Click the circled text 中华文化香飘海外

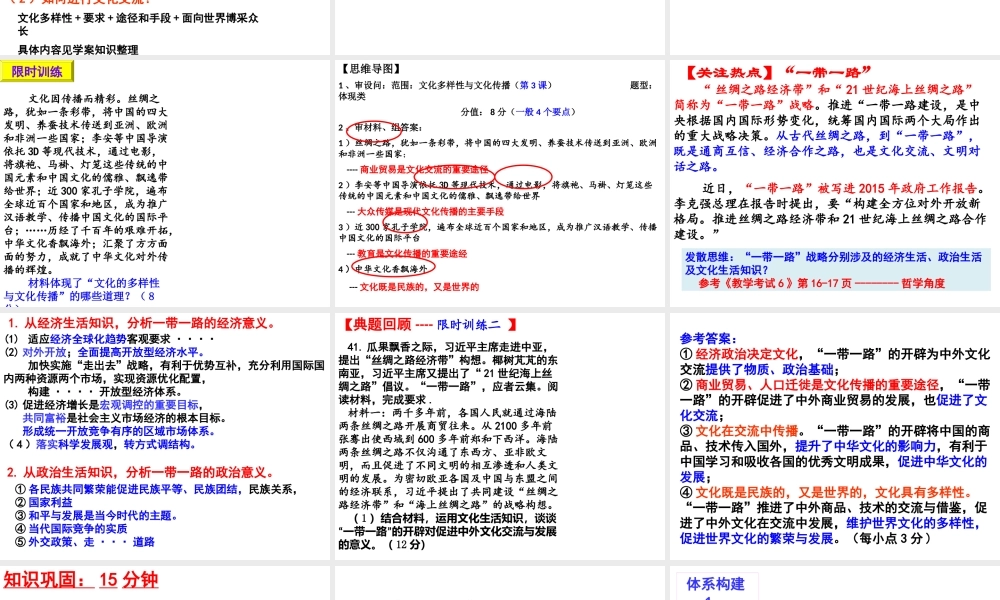(391, 269)
